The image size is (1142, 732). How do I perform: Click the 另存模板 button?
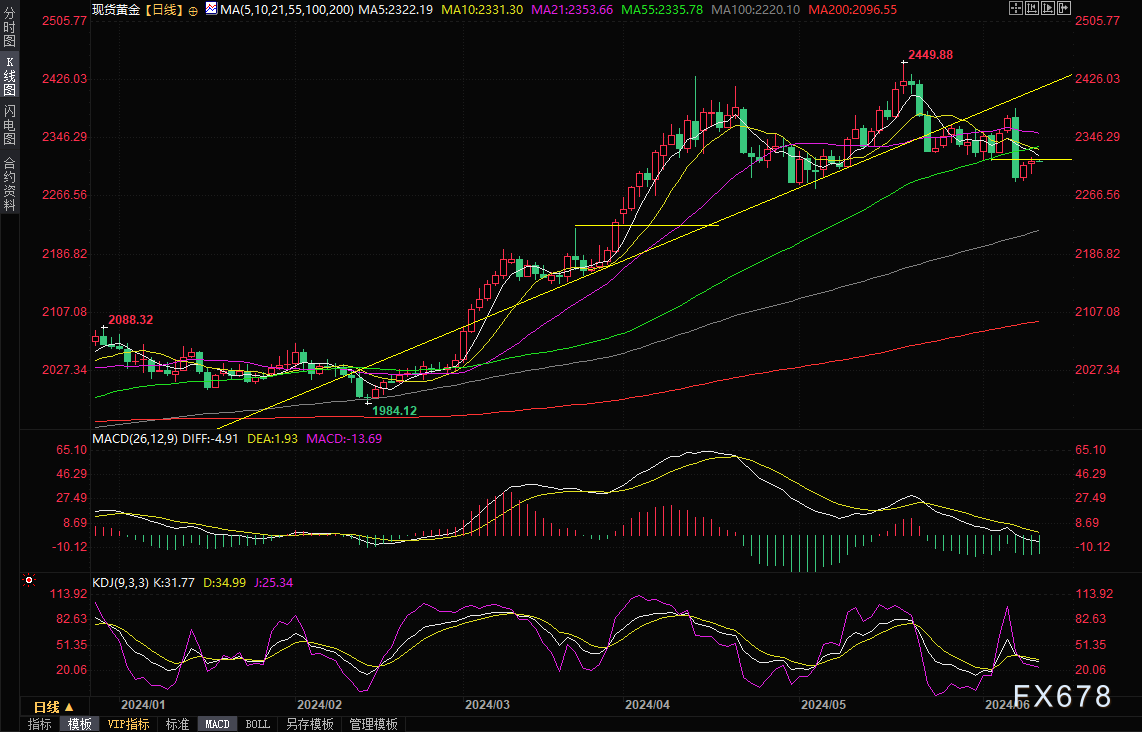pyautogui.click(x=309, y=724)
